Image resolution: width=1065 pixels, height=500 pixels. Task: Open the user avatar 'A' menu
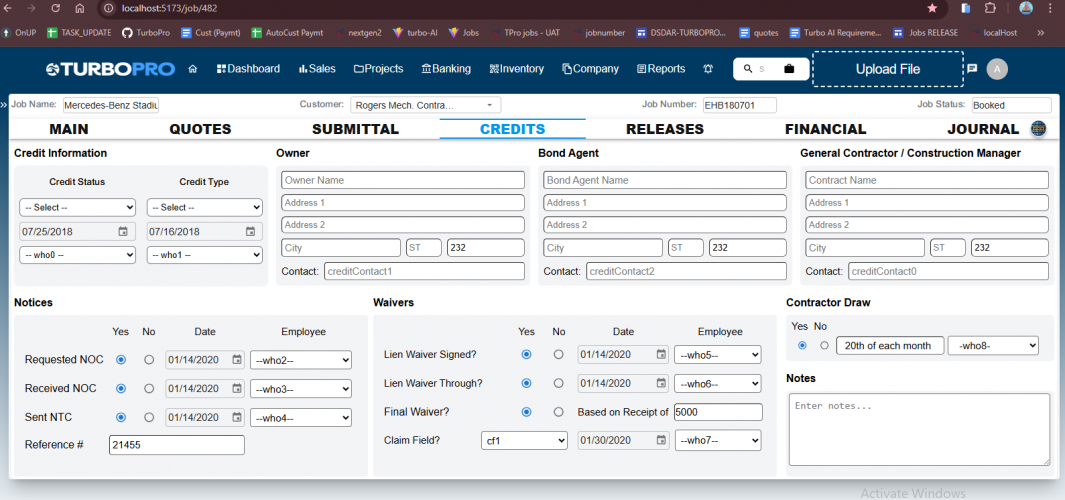[x=997, y=69]
